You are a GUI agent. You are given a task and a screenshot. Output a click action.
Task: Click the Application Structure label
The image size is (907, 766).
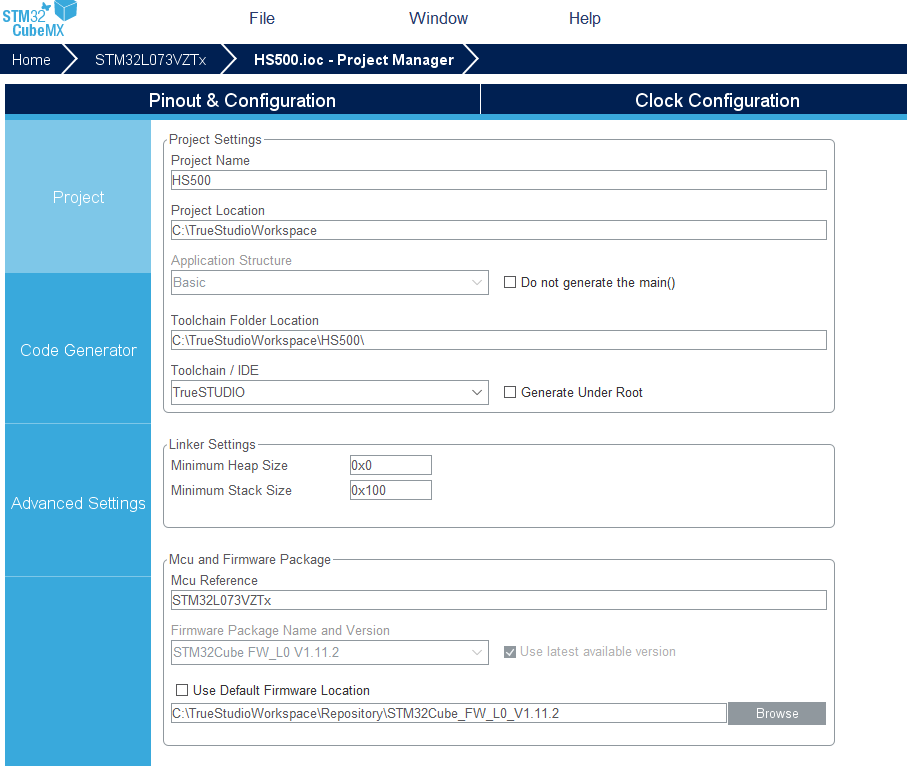[231, 260]
